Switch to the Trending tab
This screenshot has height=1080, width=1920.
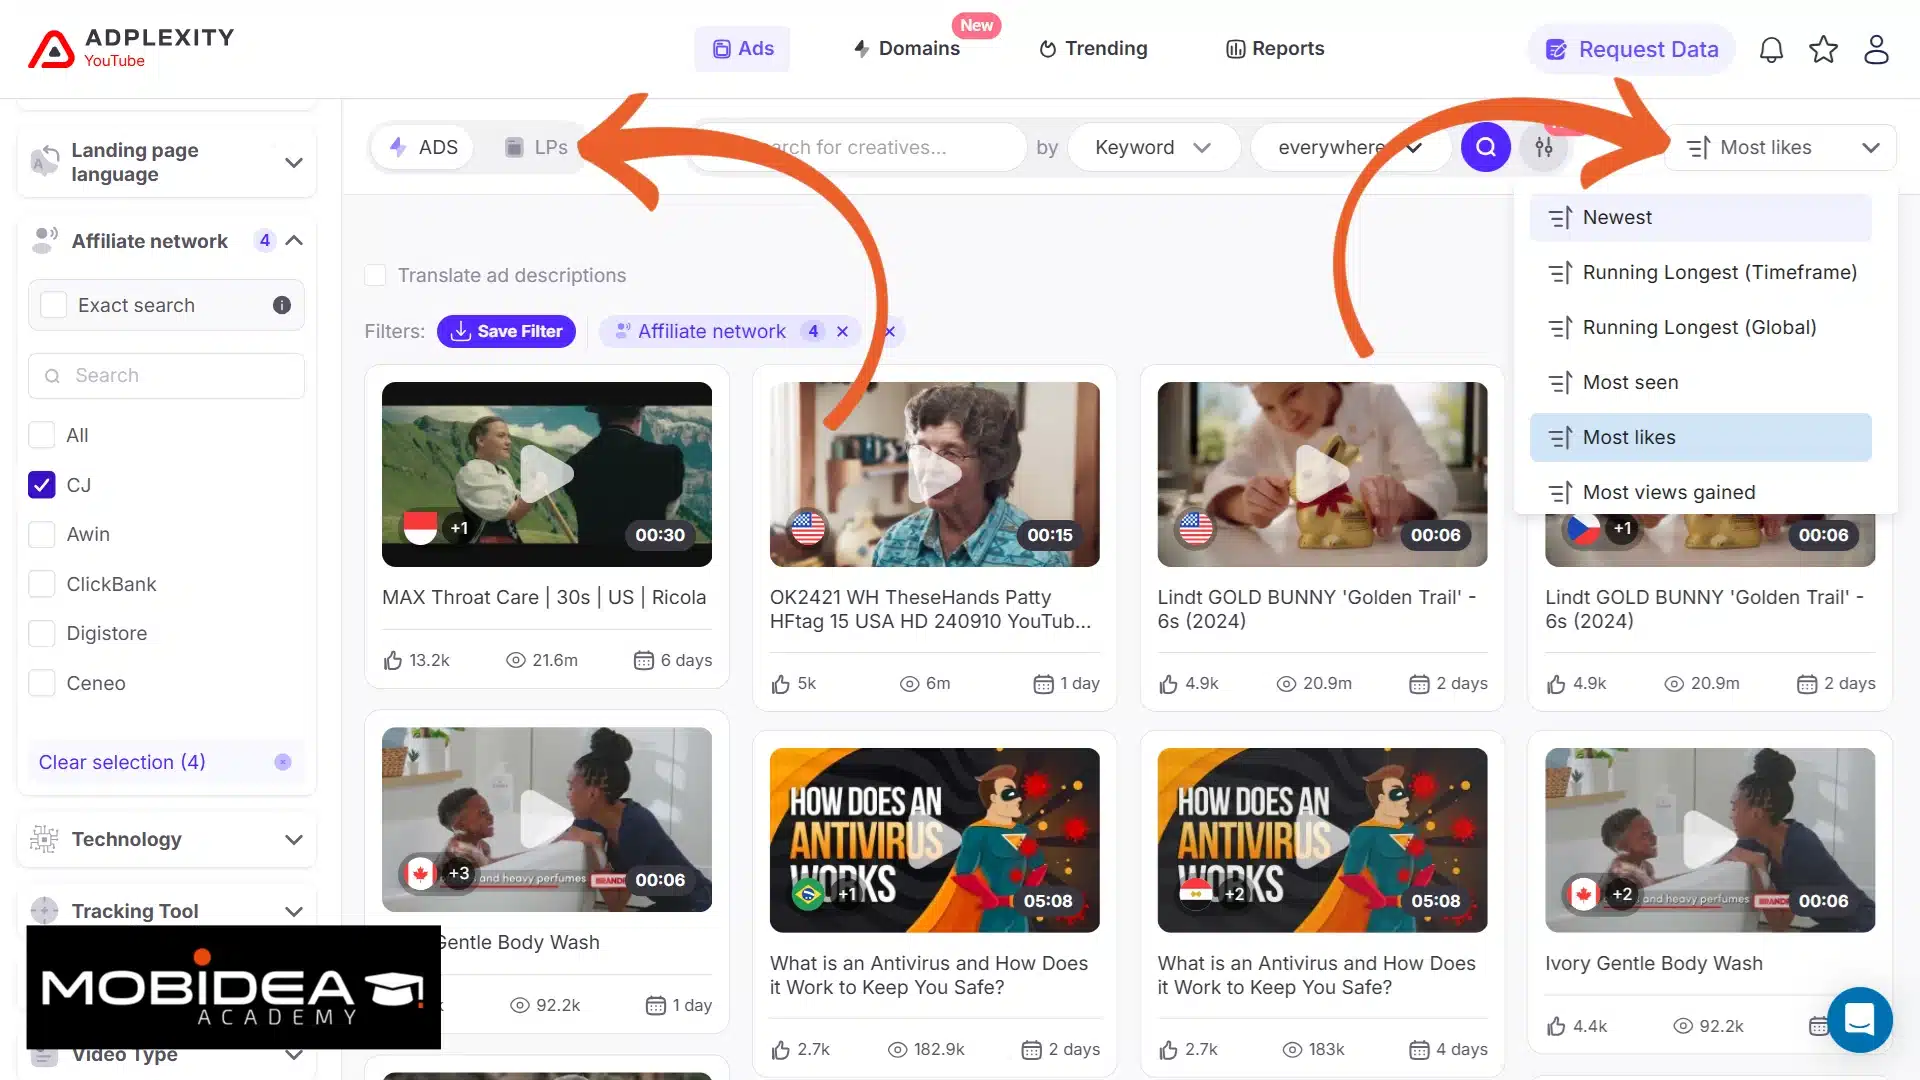[1093, 48]
